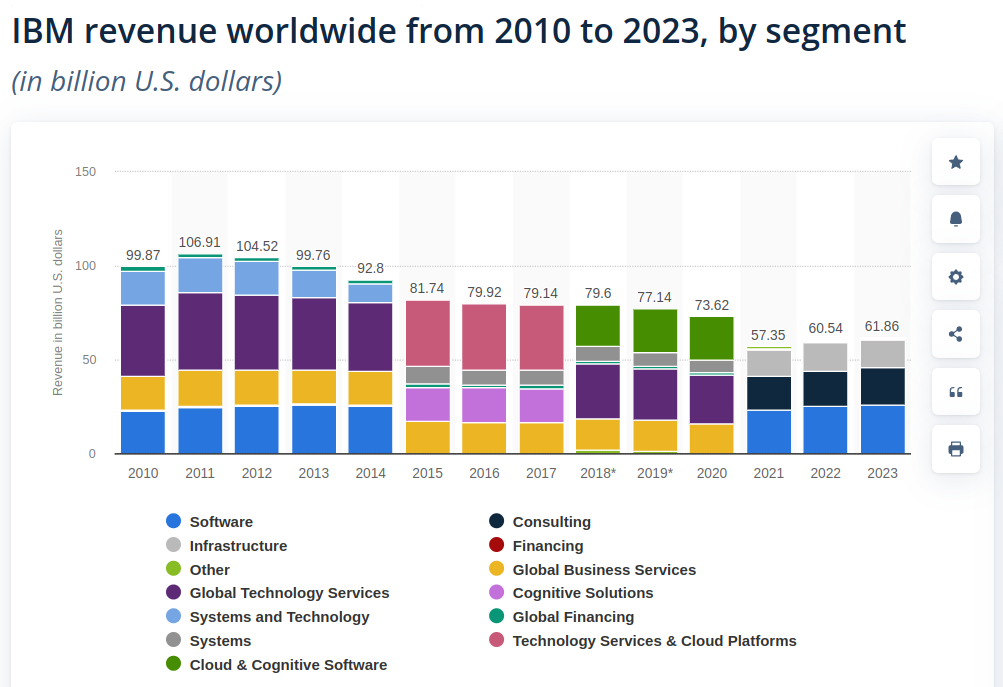The image size is (1003, 687).
Task: Click the 79.92 total label
Action: click(484, 292)
